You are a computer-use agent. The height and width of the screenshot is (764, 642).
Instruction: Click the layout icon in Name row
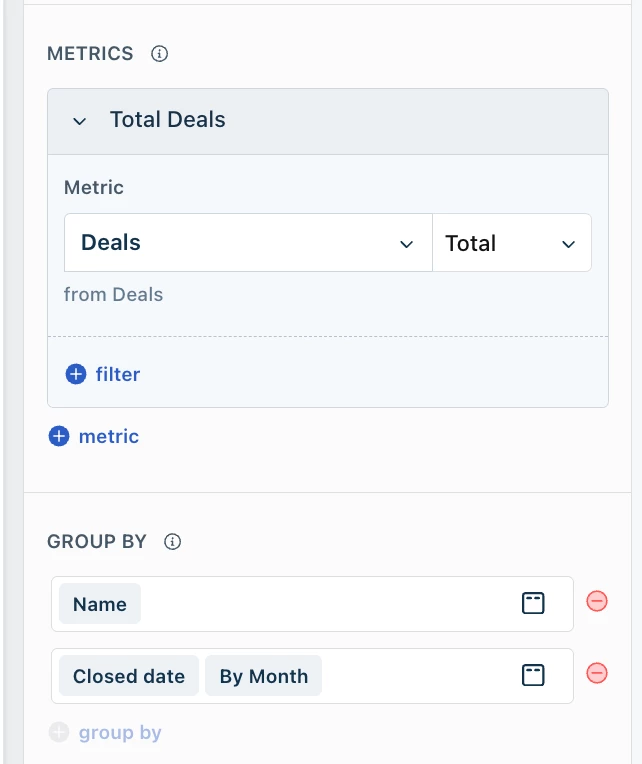pyautogui.click(x=533, y=603)
